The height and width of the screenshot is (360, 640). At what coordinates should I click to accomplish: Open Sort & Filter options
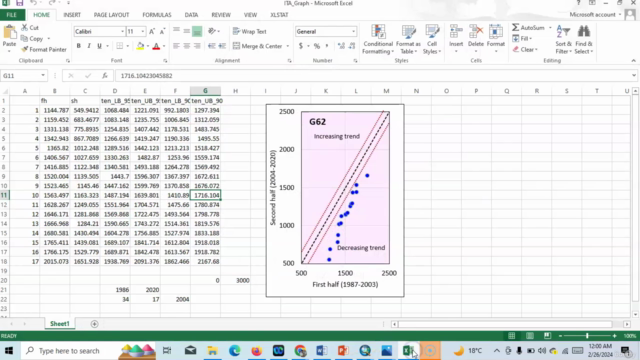tap(564, 40)
